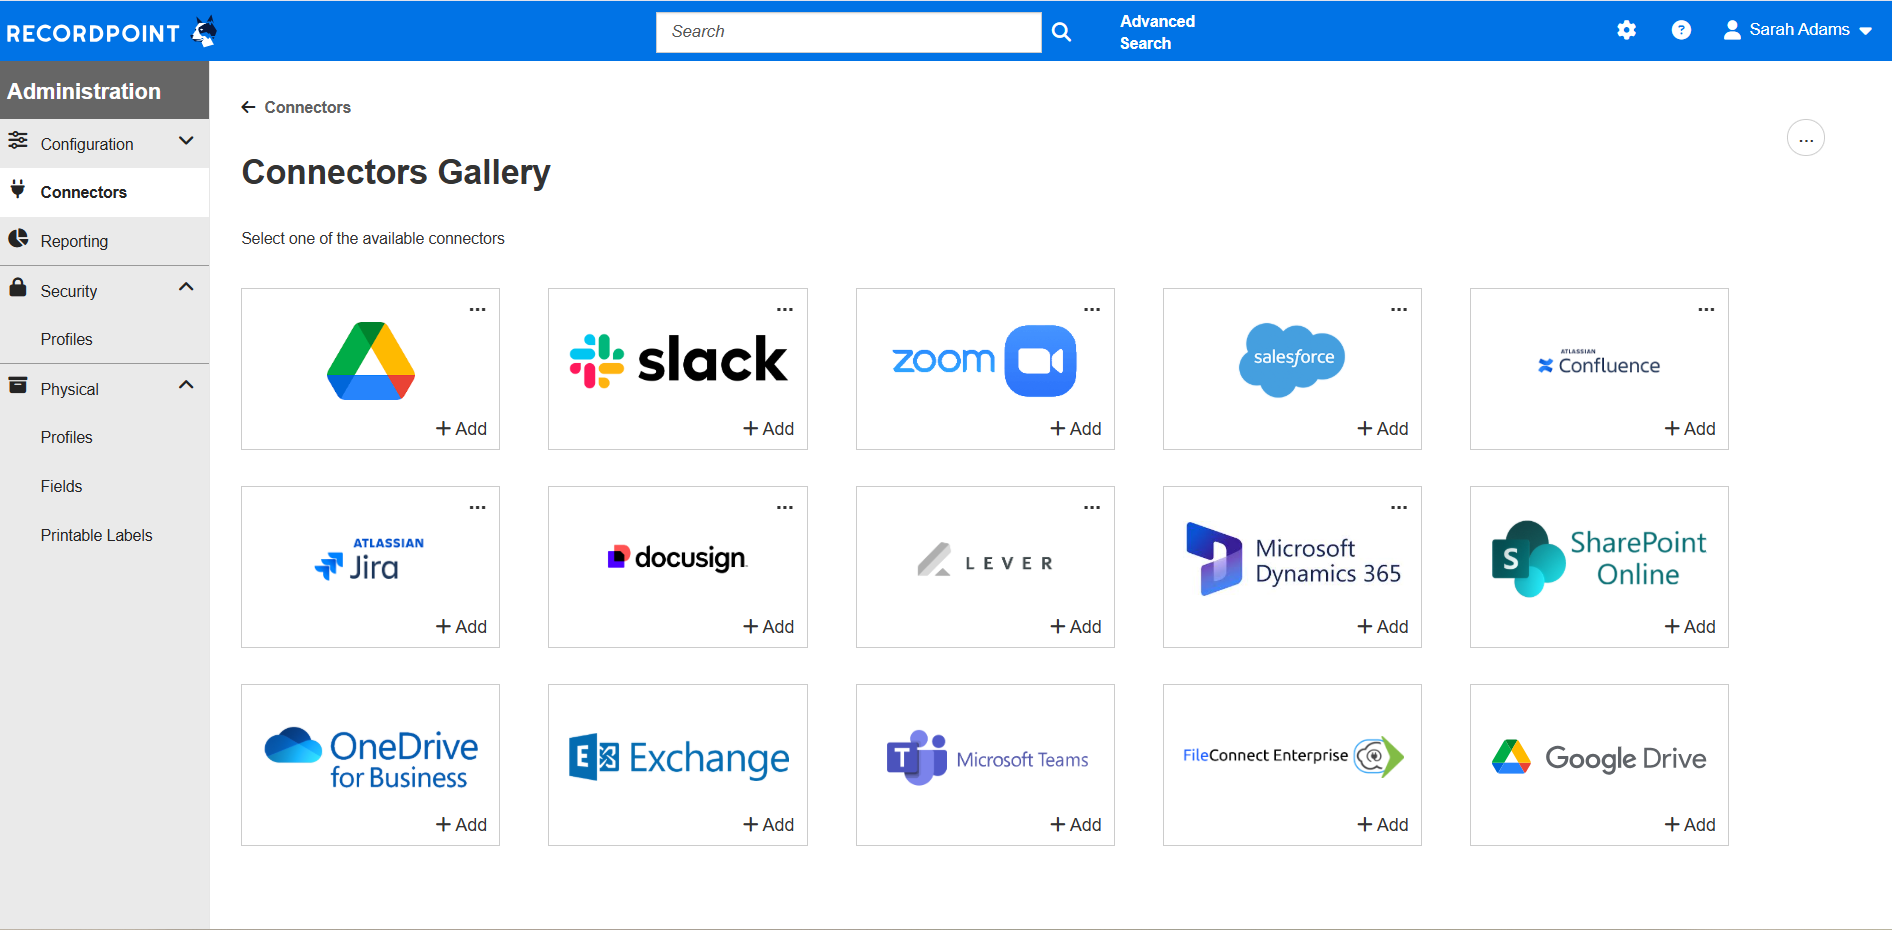Click the search magnifier icon

(x=1062, y=32)
